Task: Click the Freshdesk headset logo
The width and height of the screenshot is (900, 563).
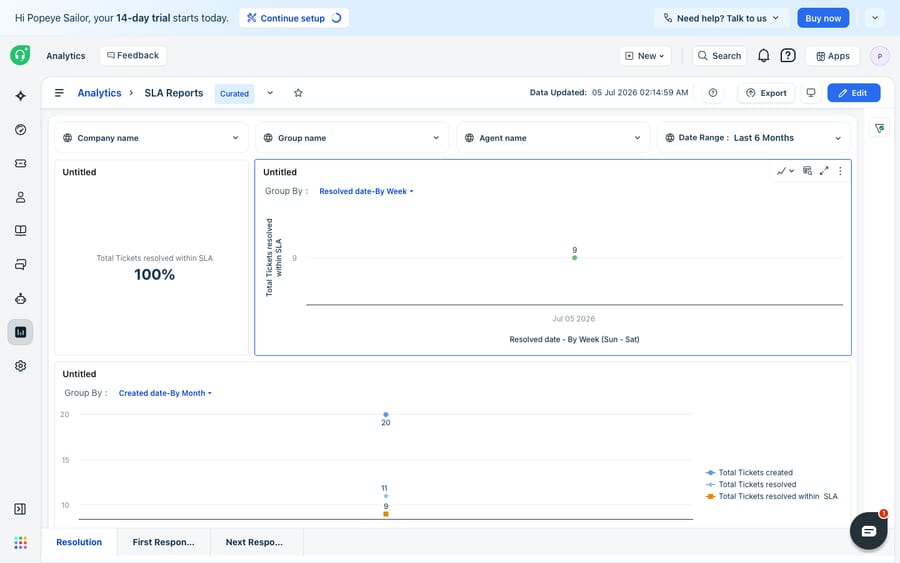Action: click(x=20, y=55)
